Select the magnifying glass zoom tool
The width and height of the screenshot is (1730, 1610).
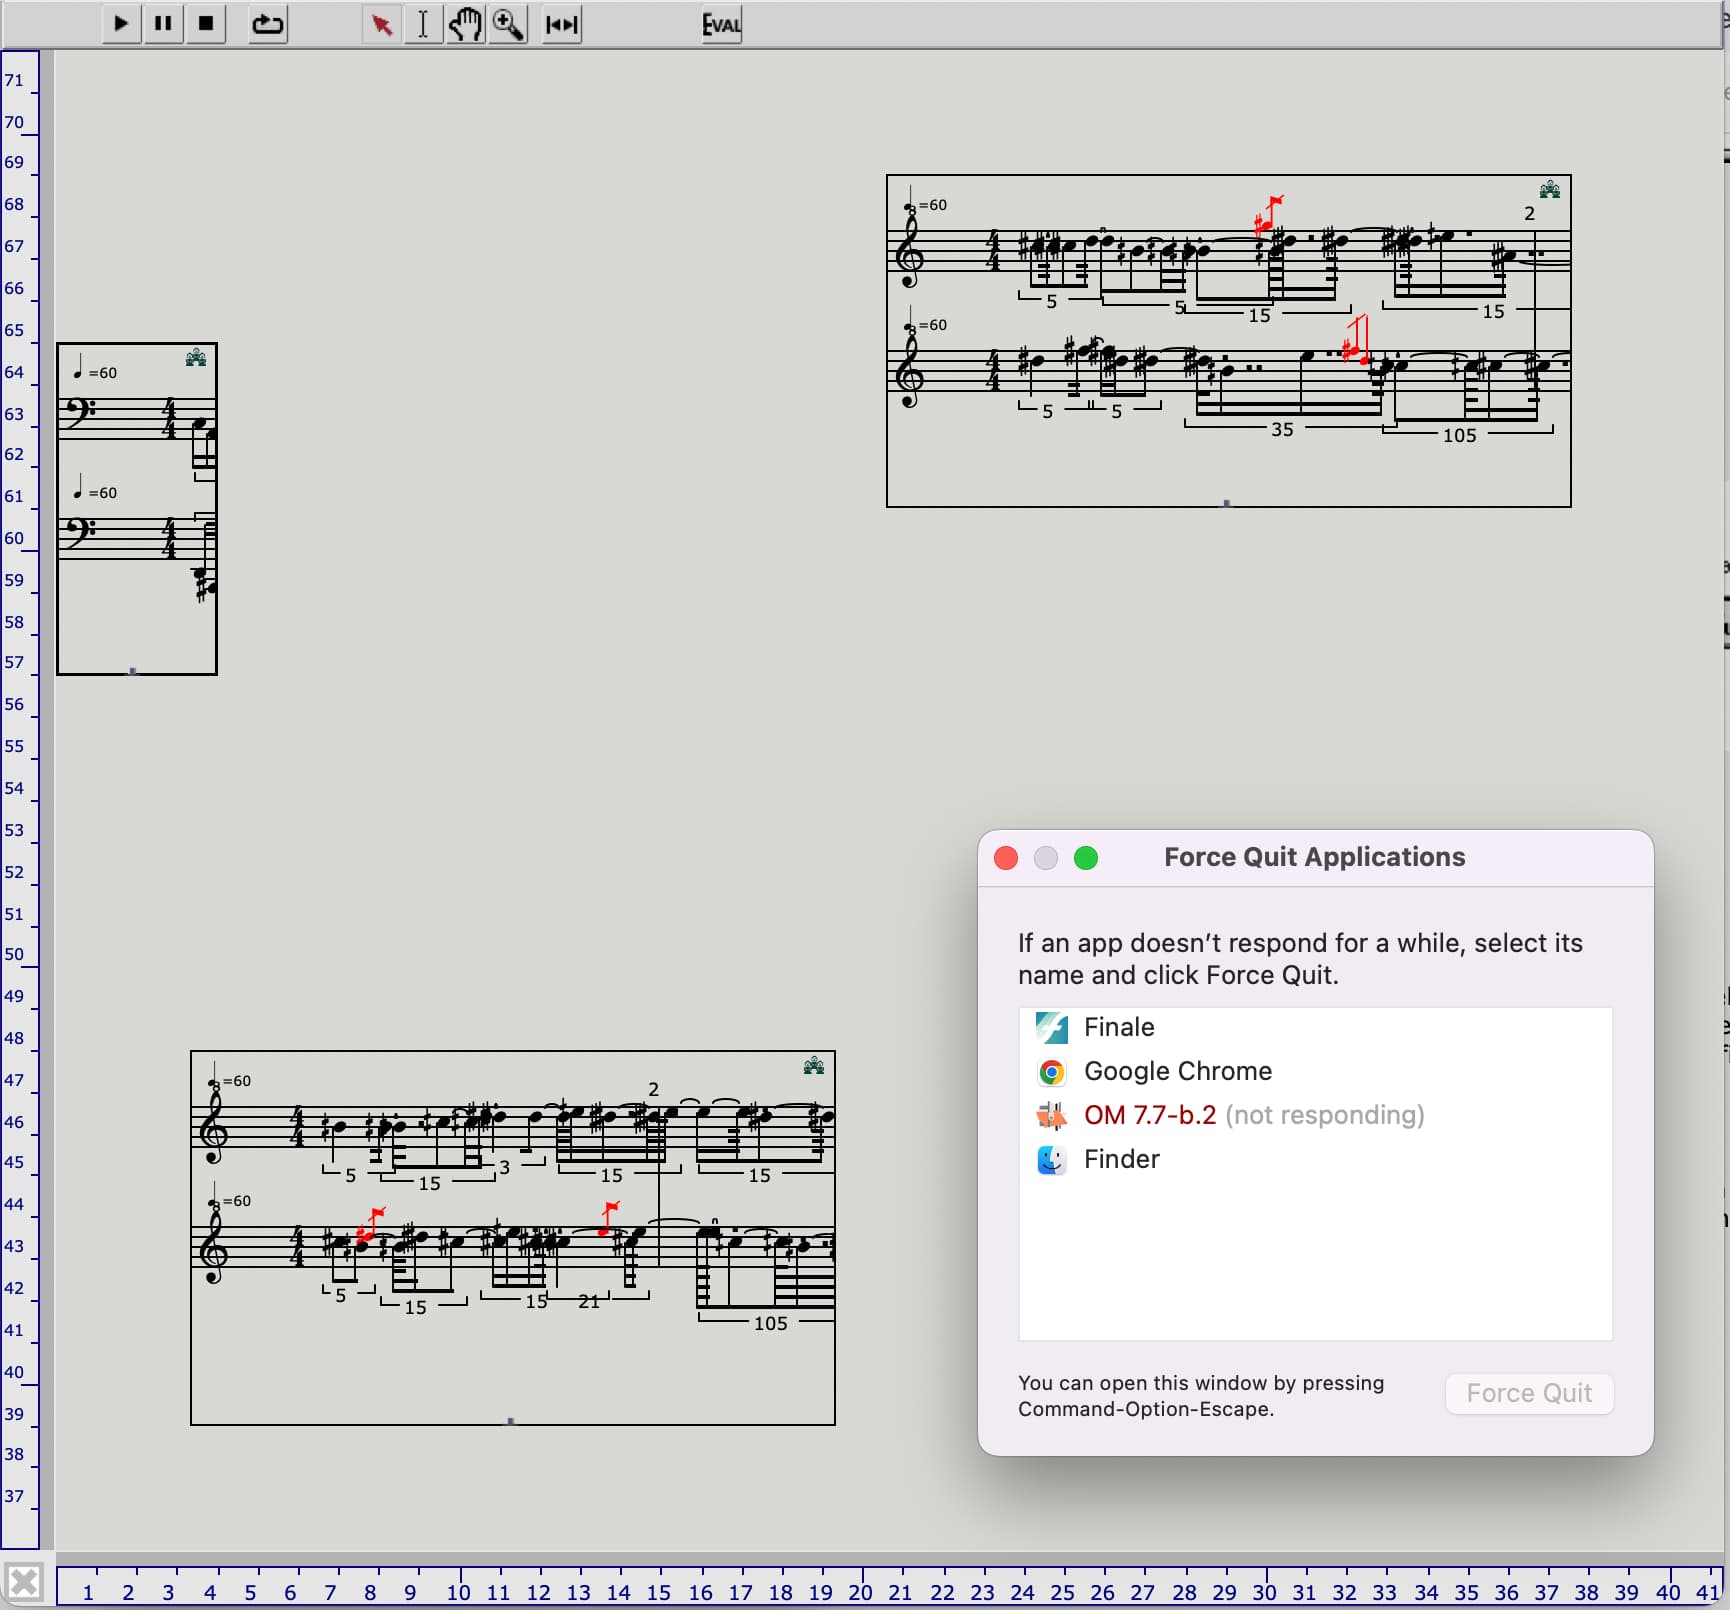[x=508, y=24]
